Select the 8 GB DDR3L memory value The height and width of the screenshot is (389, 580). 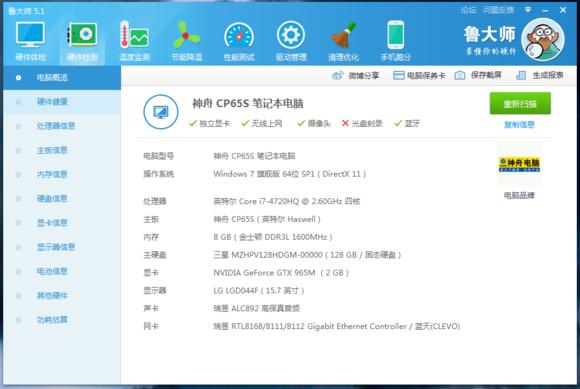tap(273, 237)
